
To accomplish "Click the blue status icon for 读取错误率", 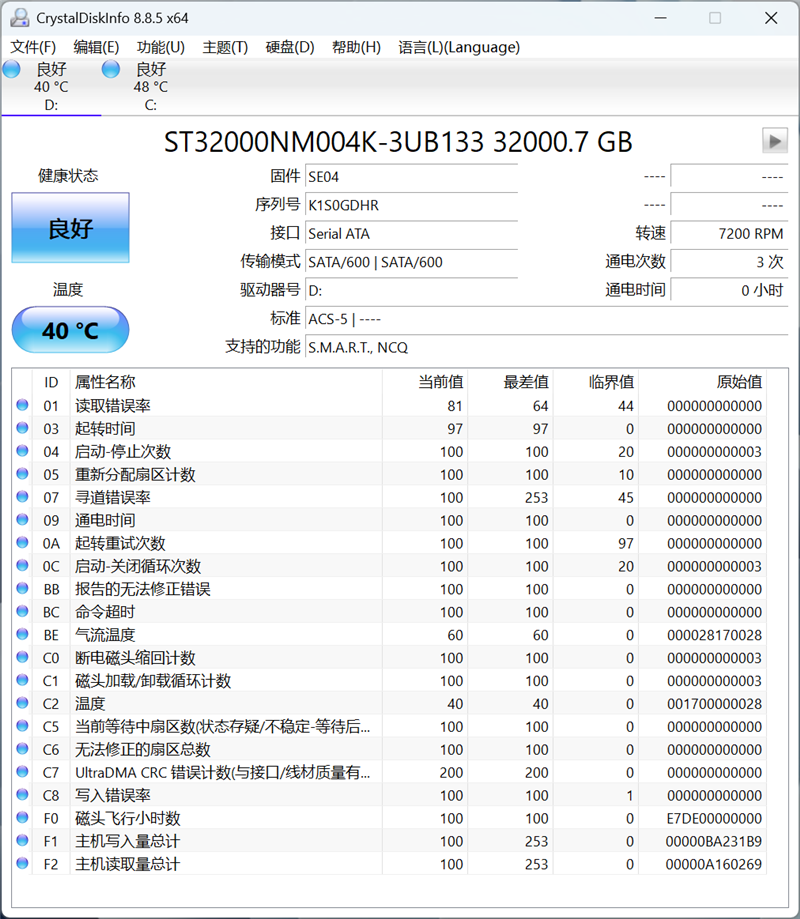I will click(x=21, y=405).
